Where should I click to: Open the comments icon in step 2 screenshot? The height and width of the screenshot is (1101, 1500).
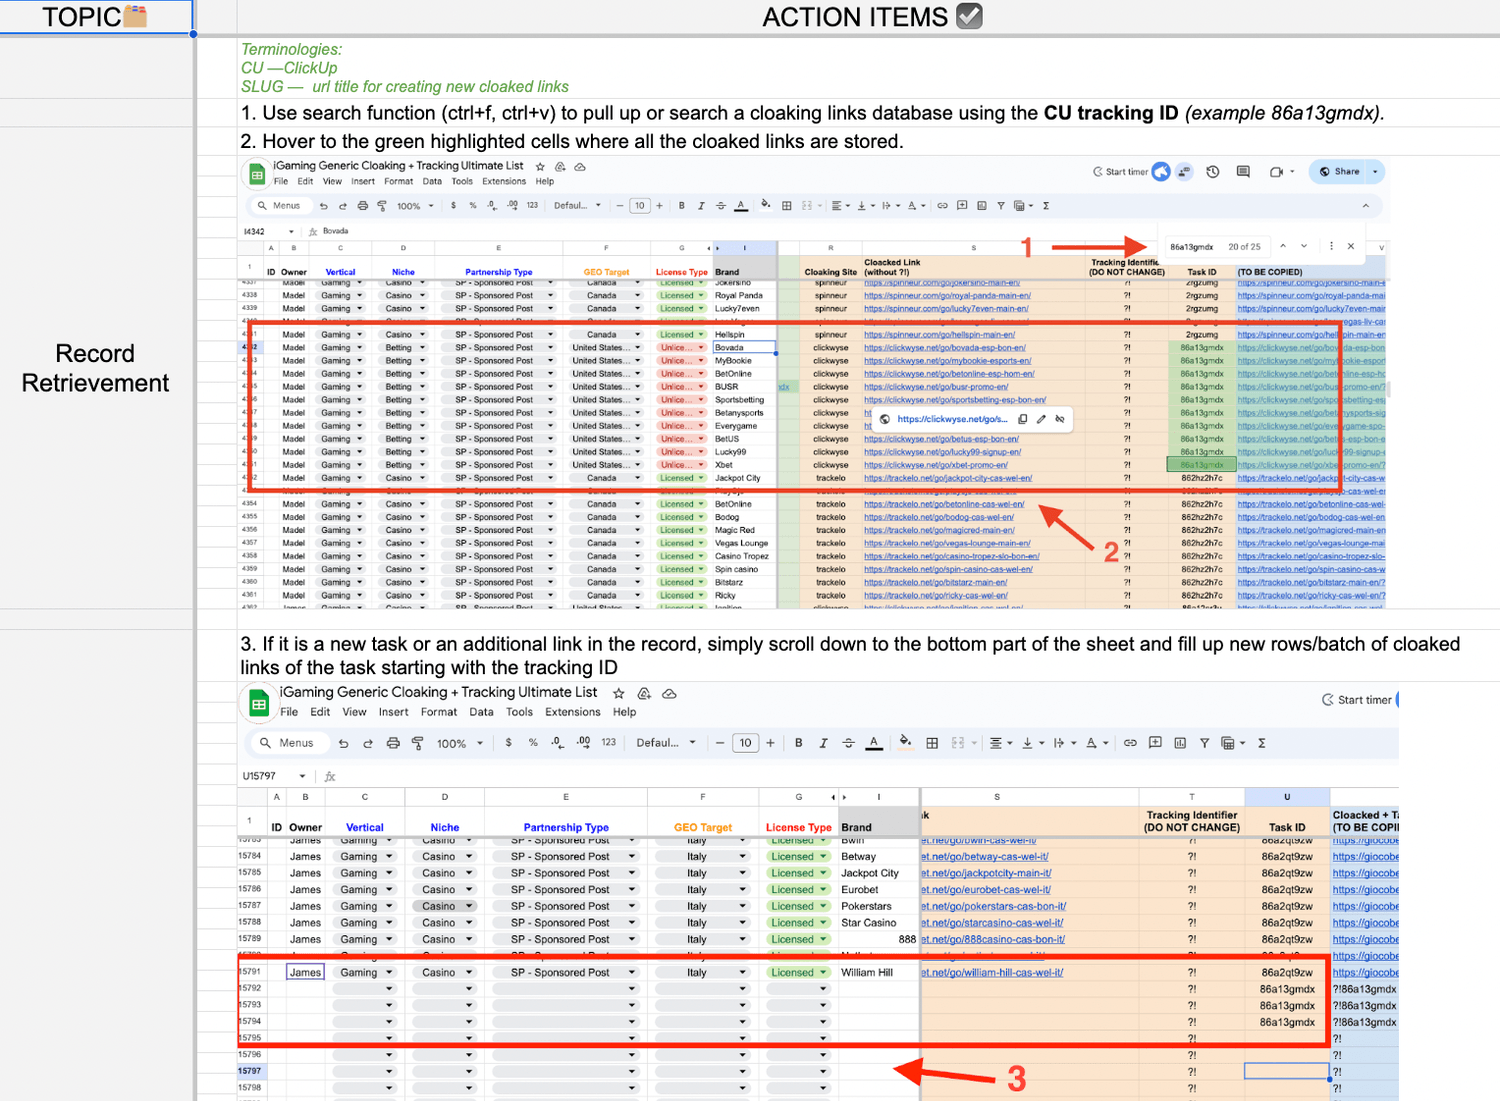coord(1243,172)
